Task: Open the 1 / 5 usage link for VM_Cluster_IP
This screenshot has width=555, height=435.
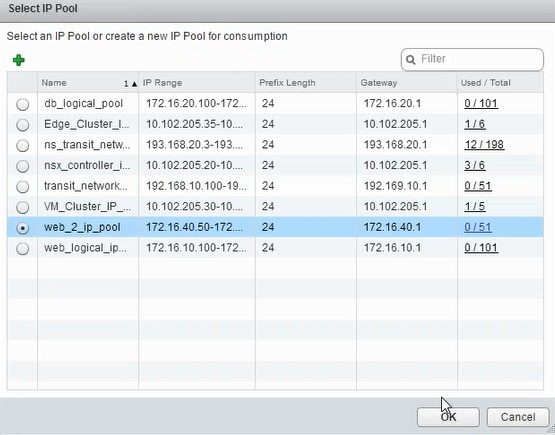Action: pos(475,206)
